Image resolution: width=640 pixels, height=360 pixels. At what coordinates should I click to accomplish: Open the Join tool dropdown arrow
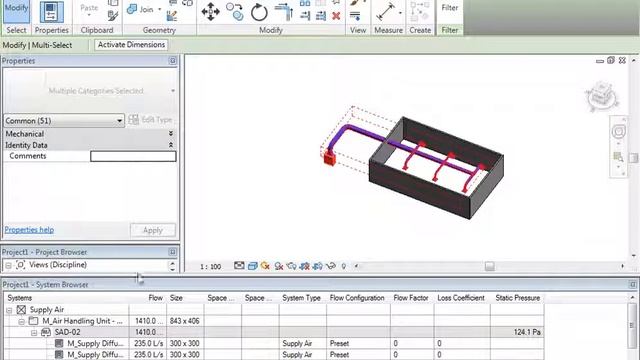tap(160, 9)
